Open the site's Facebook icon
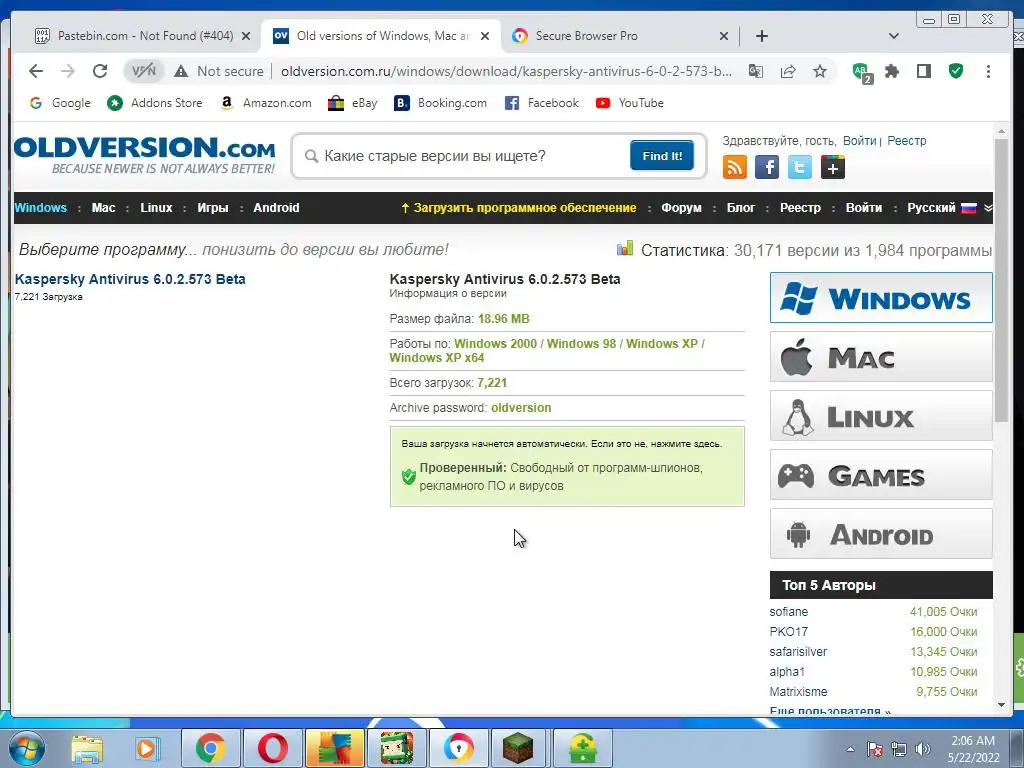 (767, 167)
